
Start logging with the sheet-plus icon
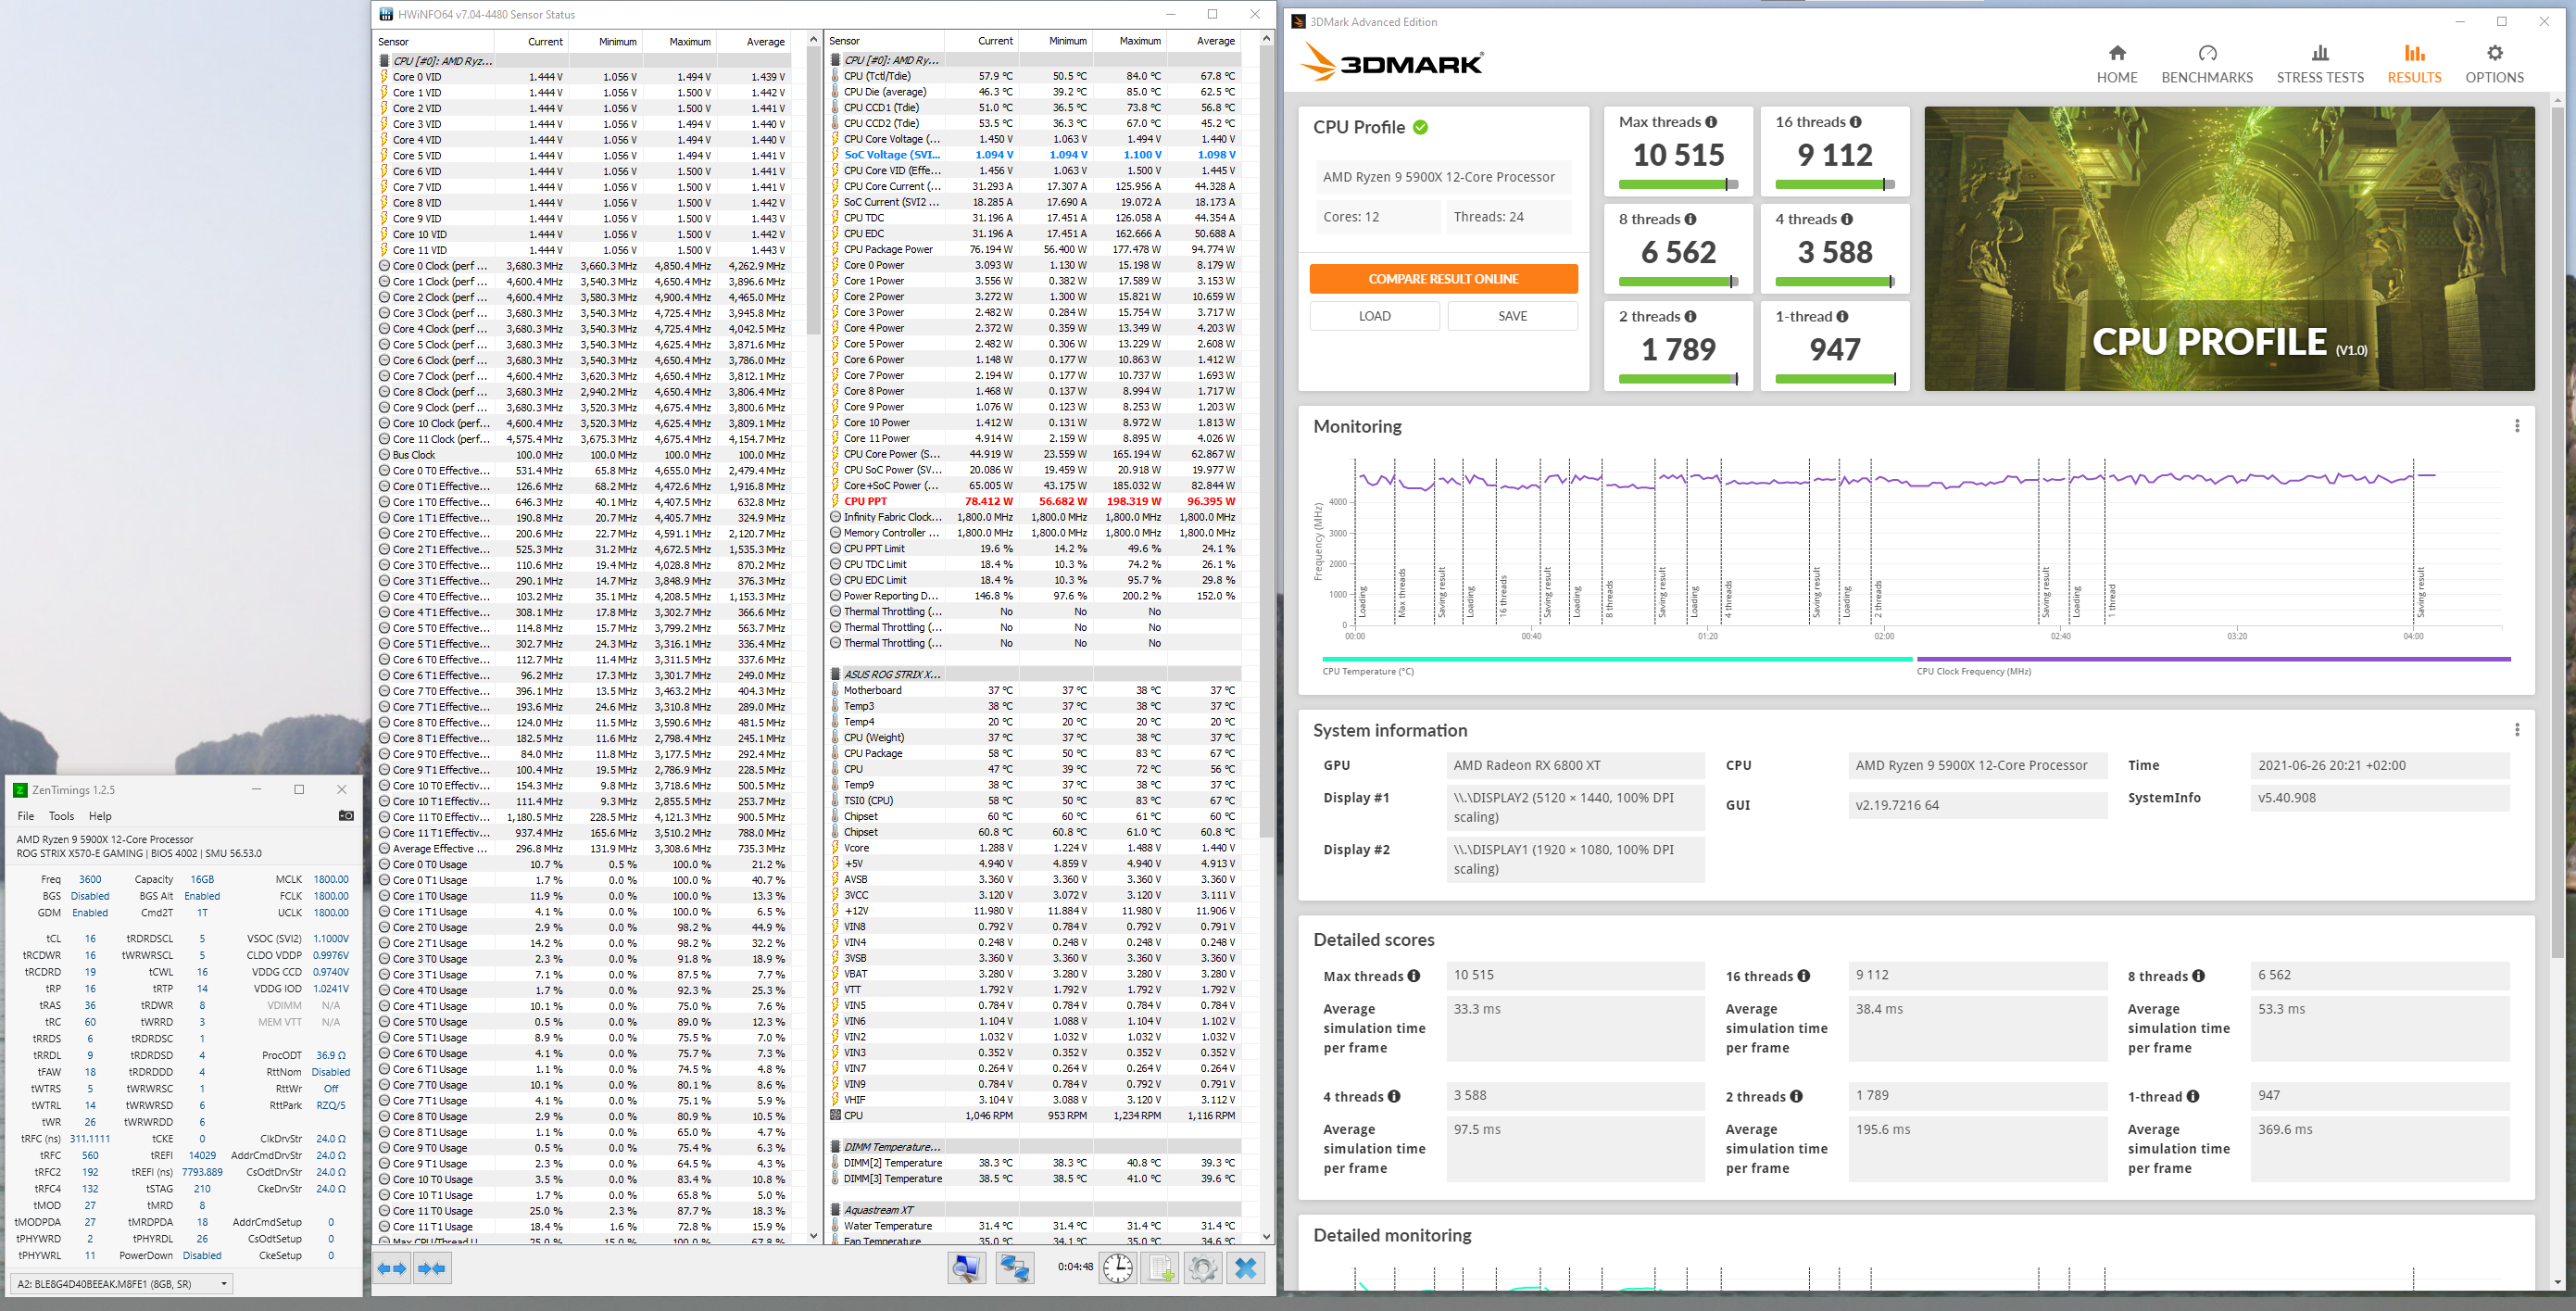pyautogui.click(x=1161, y=1269)
